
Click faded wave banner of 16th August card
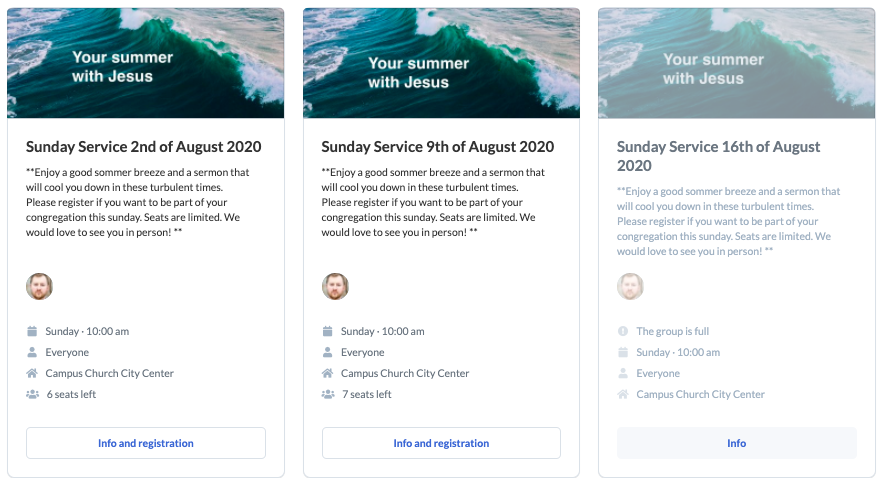736,63
